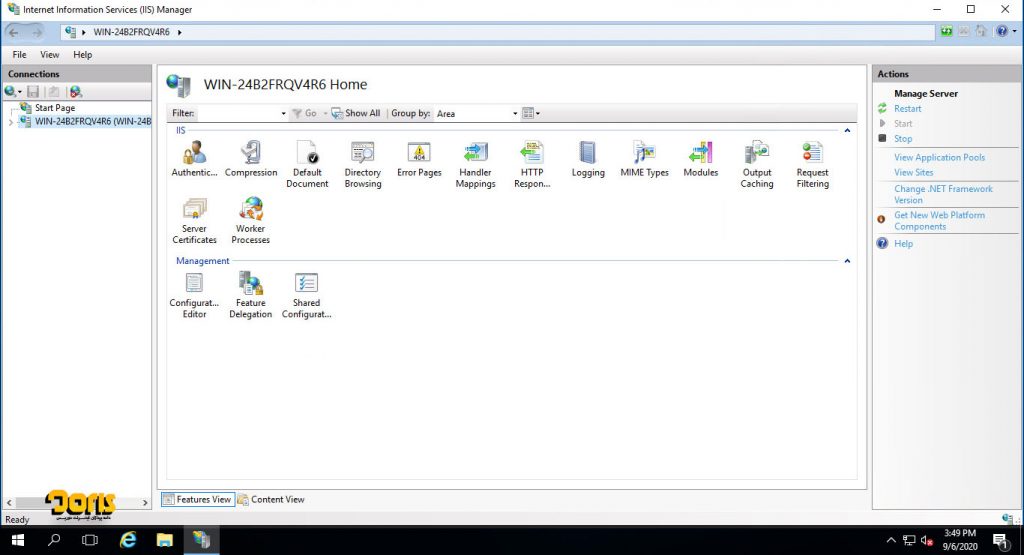Open Feature Delegation
The image size is (1024, 555).
click(x=251, y=295)
